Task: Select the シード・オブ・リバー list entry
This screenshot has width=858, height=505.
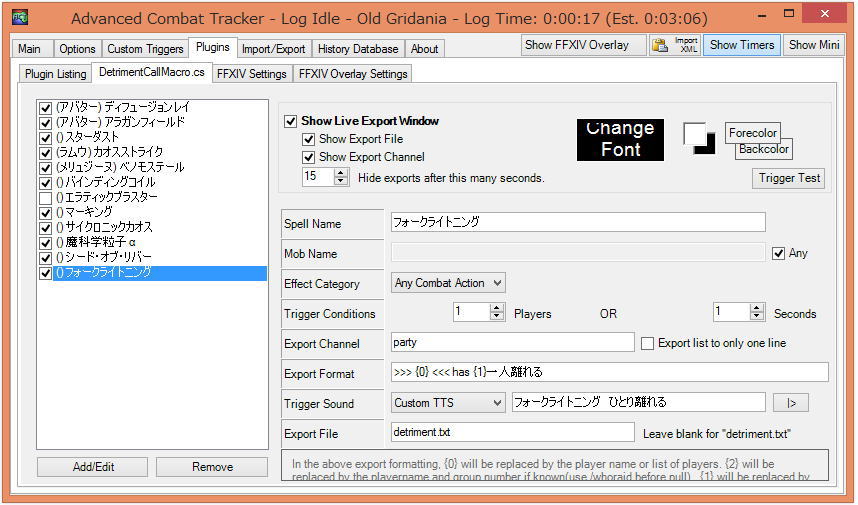Action: [104, 257]
